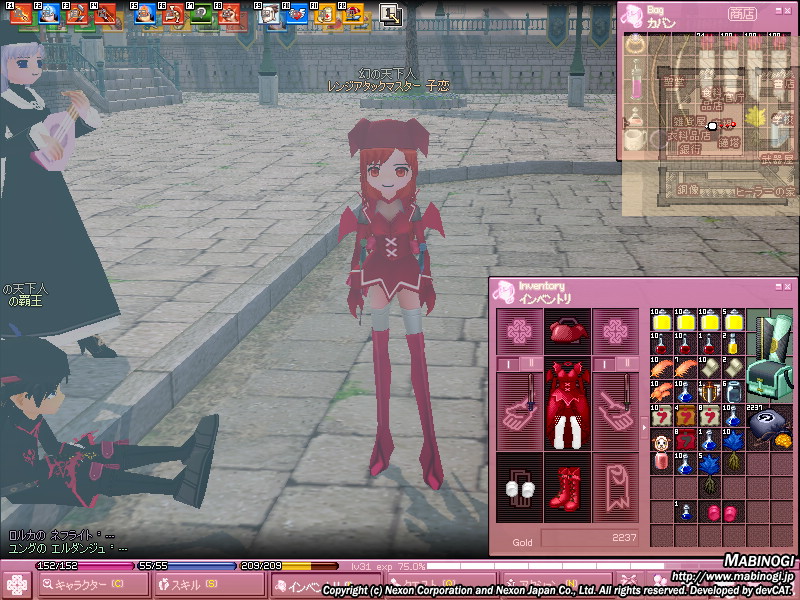The height and width of the screenshot is (600, 800).
Task: Select ring item in Bag window
Action: coord(635,45)
